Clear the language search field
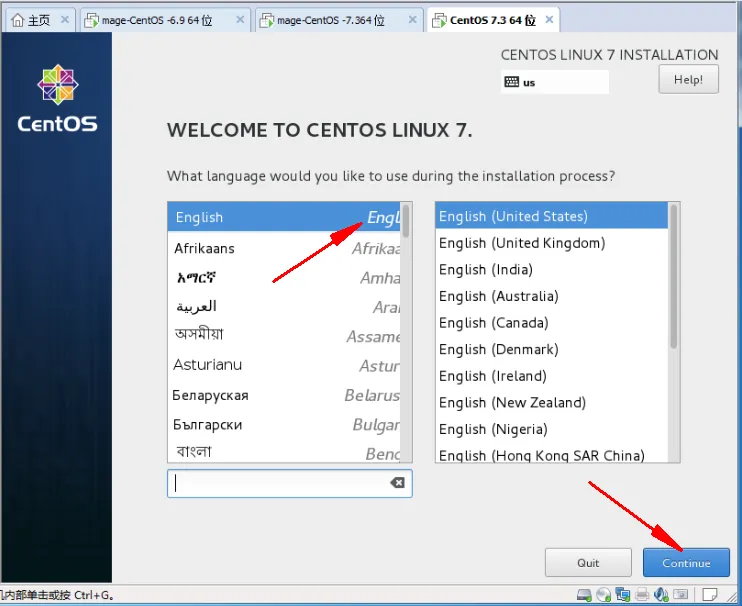 pyautogui.click(x=397, y=483)
